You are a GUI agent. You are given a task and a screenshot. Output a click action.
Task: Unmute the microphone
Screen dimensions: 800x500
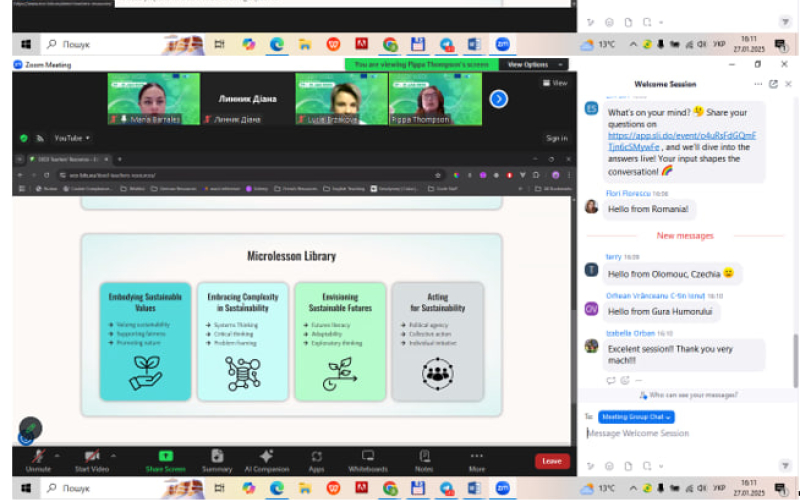coord(38,460)
